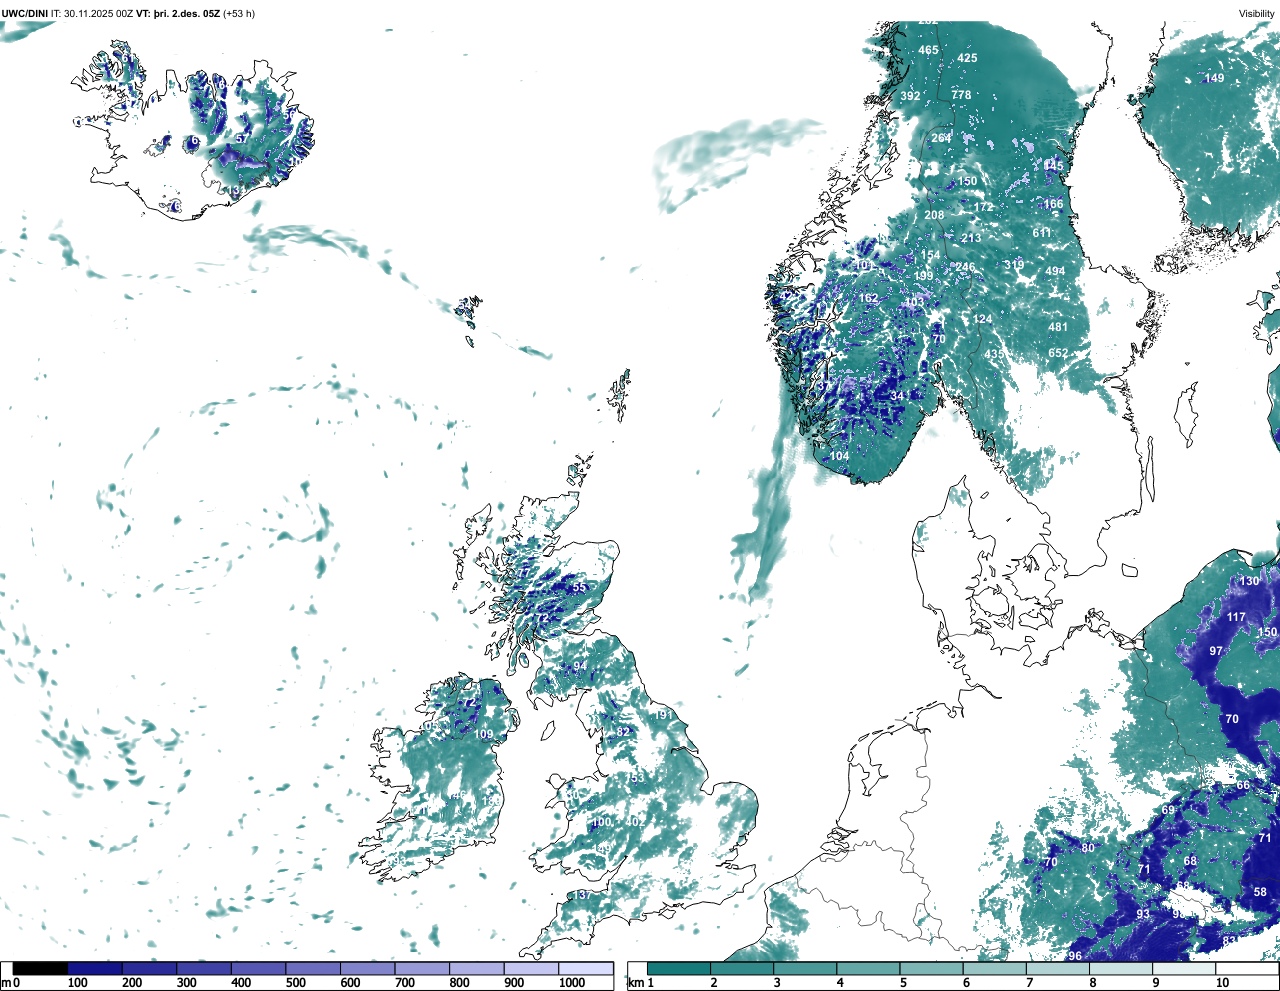Click the '96' value at the bottom edge
This screenshot has height=991, width=1280.
(x=1075, y=956)
